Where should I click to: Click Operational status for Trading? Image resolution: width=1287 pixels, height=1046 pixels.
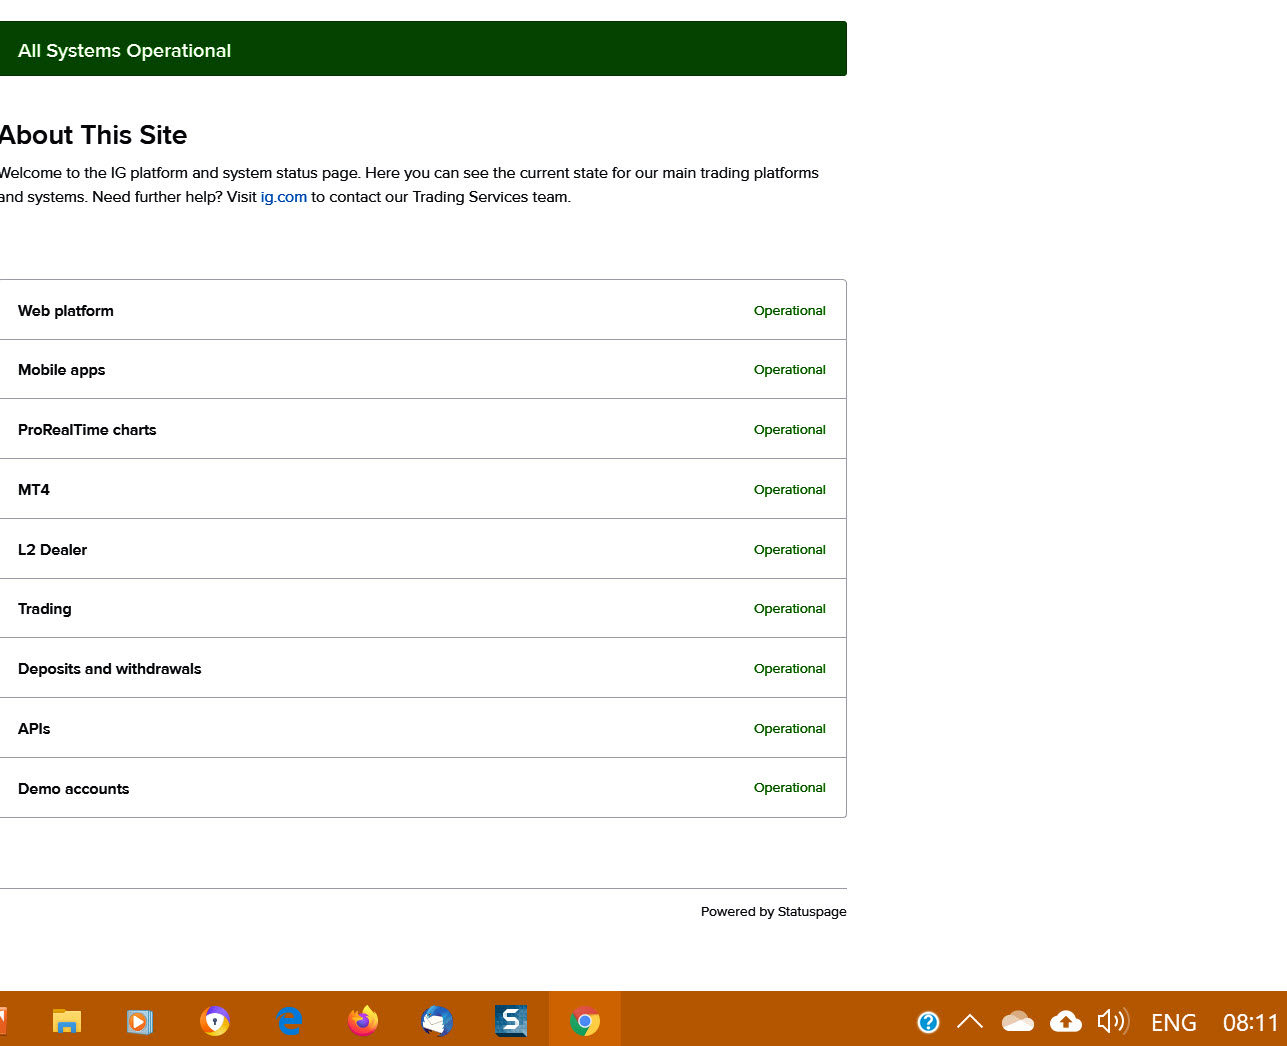point(790,609)
